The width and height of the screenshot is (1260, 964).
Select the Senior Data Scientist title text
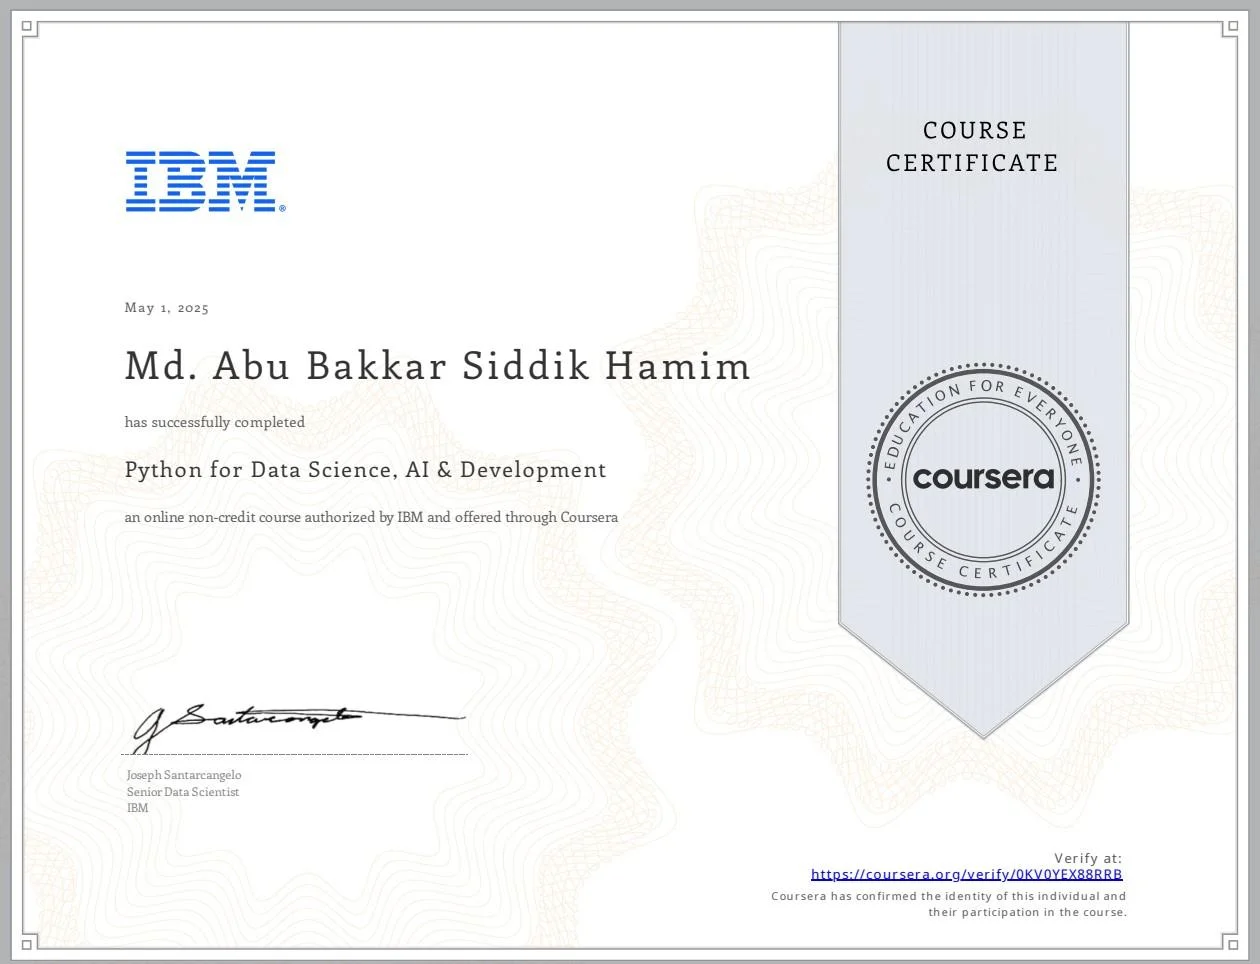coord(182,792)
